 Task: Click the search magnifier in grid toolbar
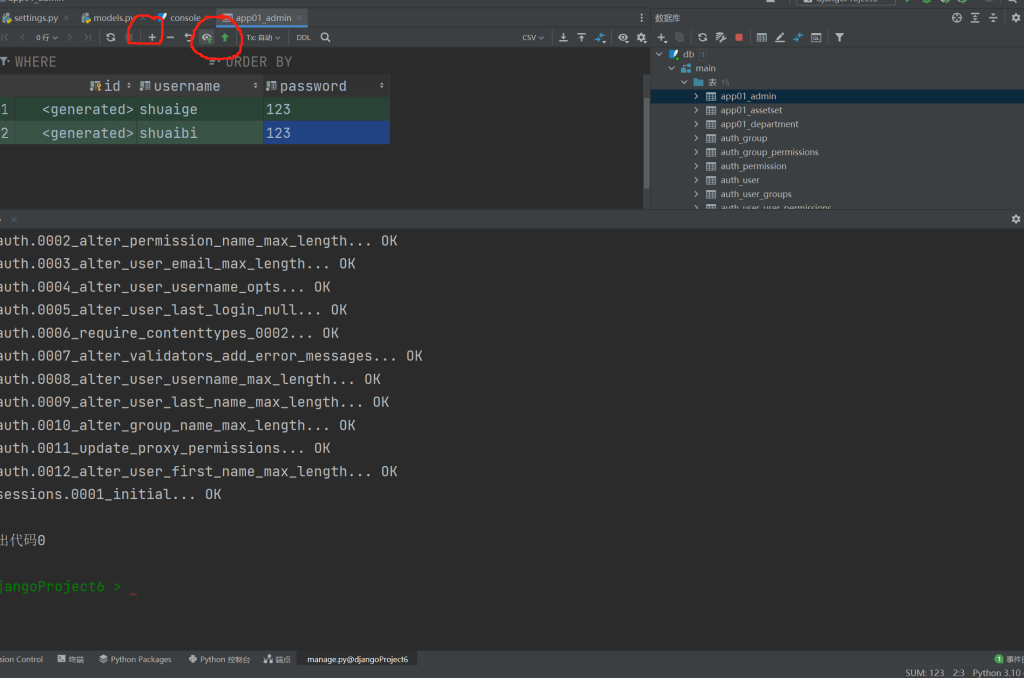(x=325, y=37)
